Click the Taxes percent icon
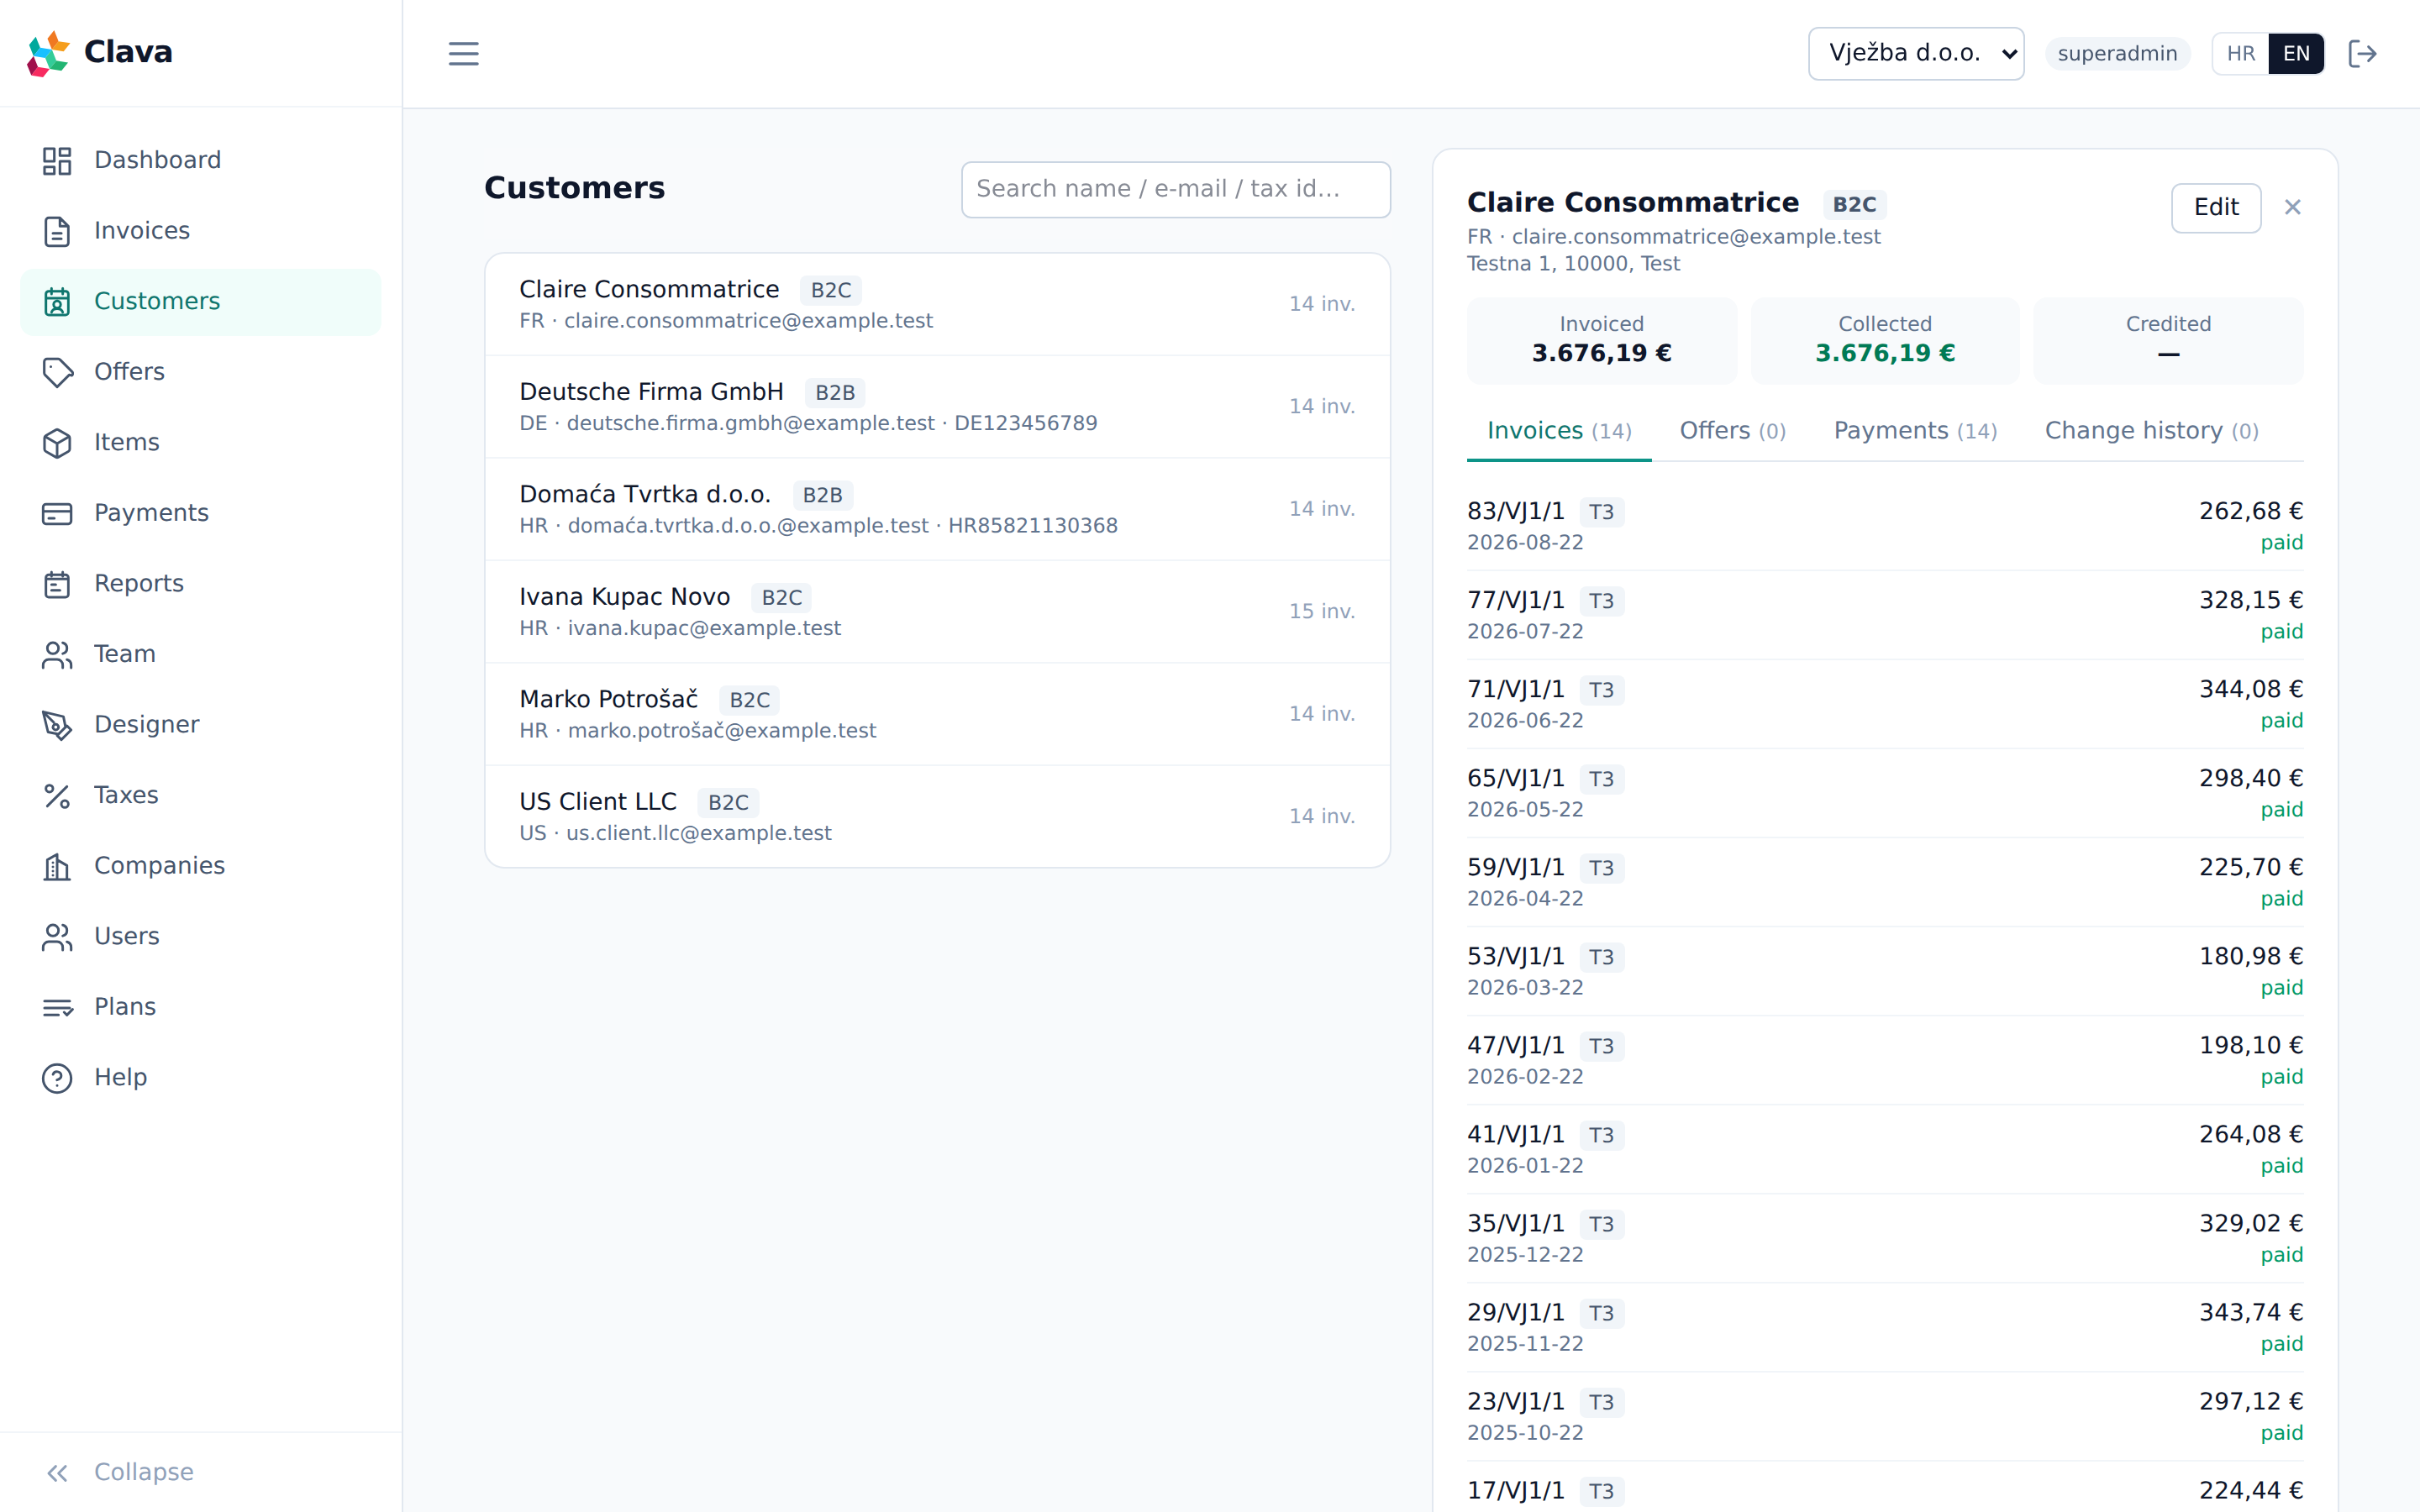 point(57,796)
